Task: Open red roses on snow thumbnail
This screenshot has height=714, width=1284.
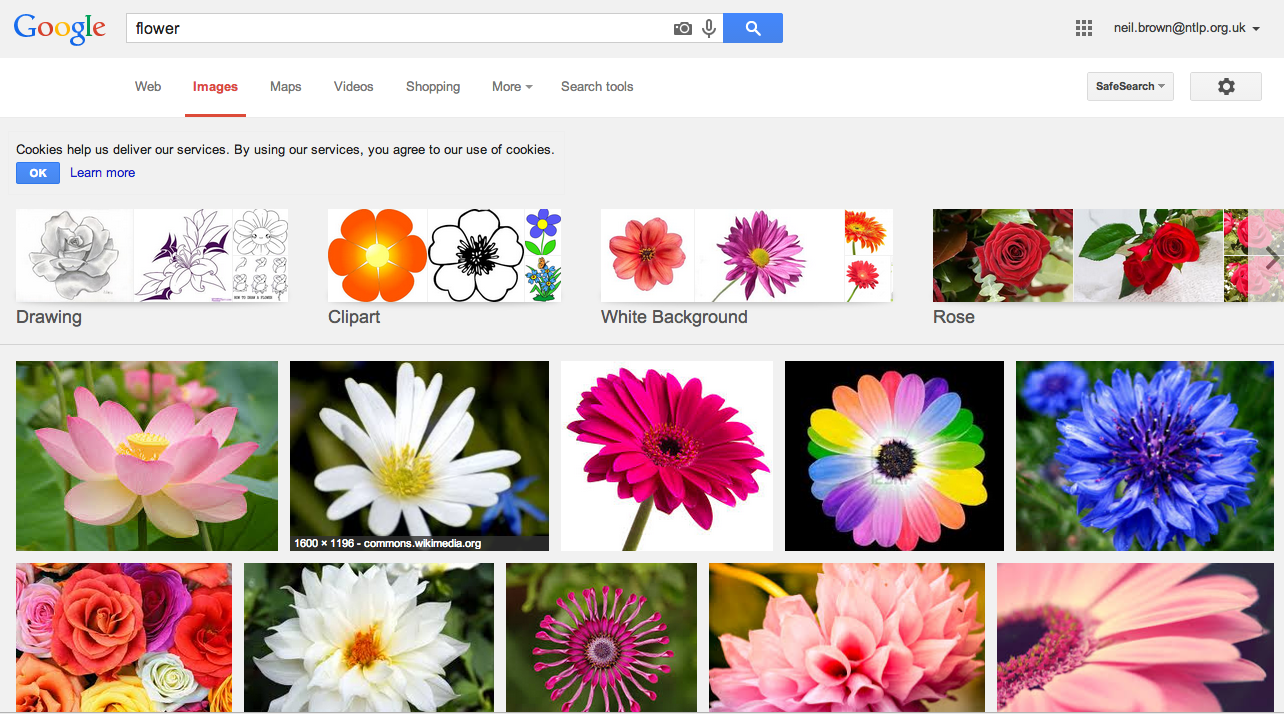Action: 1148,255
